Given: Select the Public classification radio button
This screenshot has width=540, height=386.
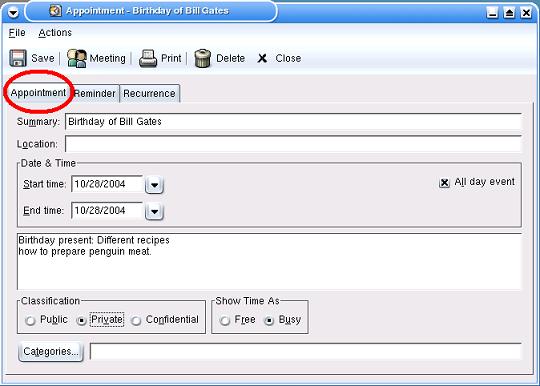Looking at the screenshot, I should 30,321.
